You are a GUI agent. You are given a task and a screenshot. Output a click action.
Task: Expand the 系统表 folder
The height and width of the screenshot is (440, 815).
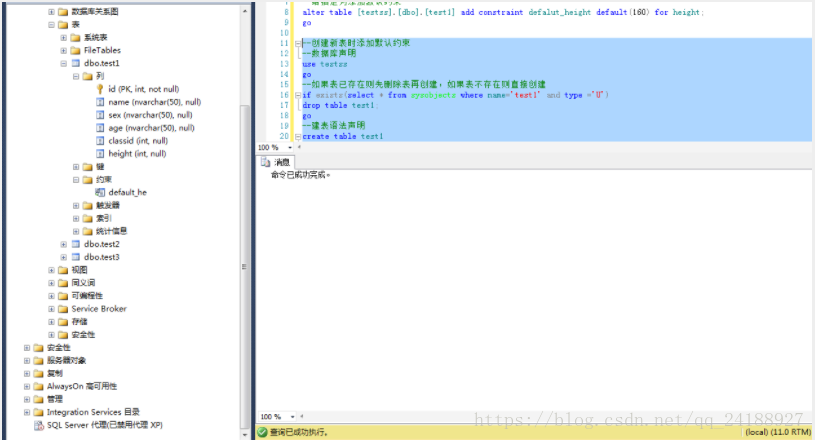coord(63,37)
